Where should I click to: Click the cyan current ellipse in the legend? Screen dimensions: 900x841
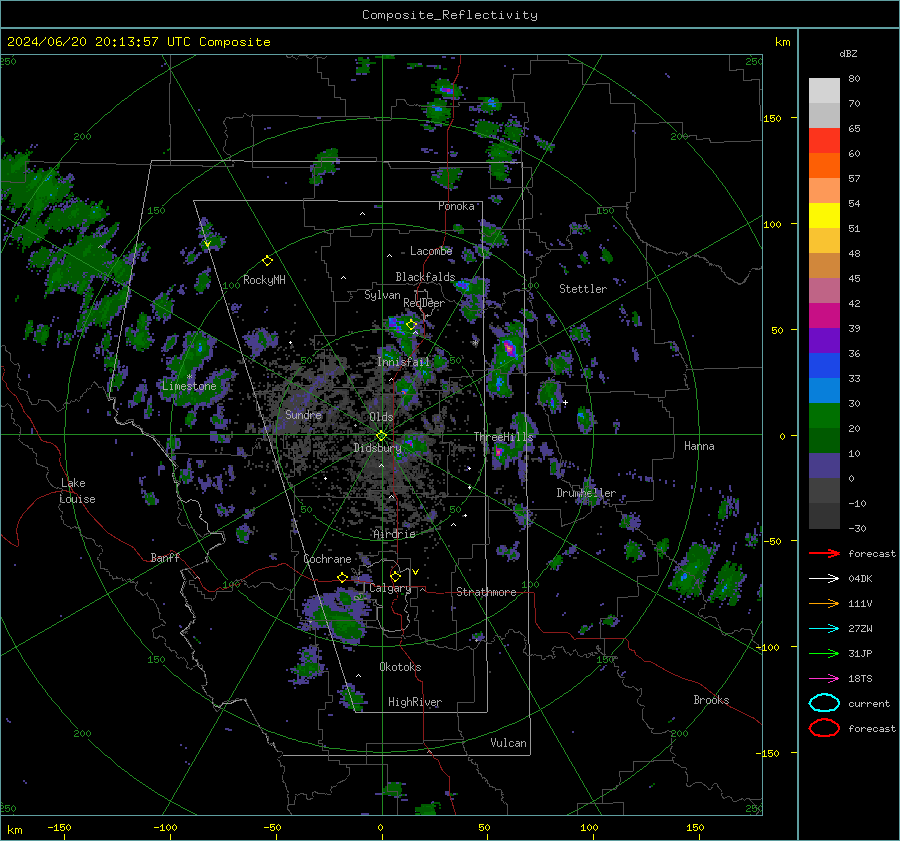click(x=824, y=703)
